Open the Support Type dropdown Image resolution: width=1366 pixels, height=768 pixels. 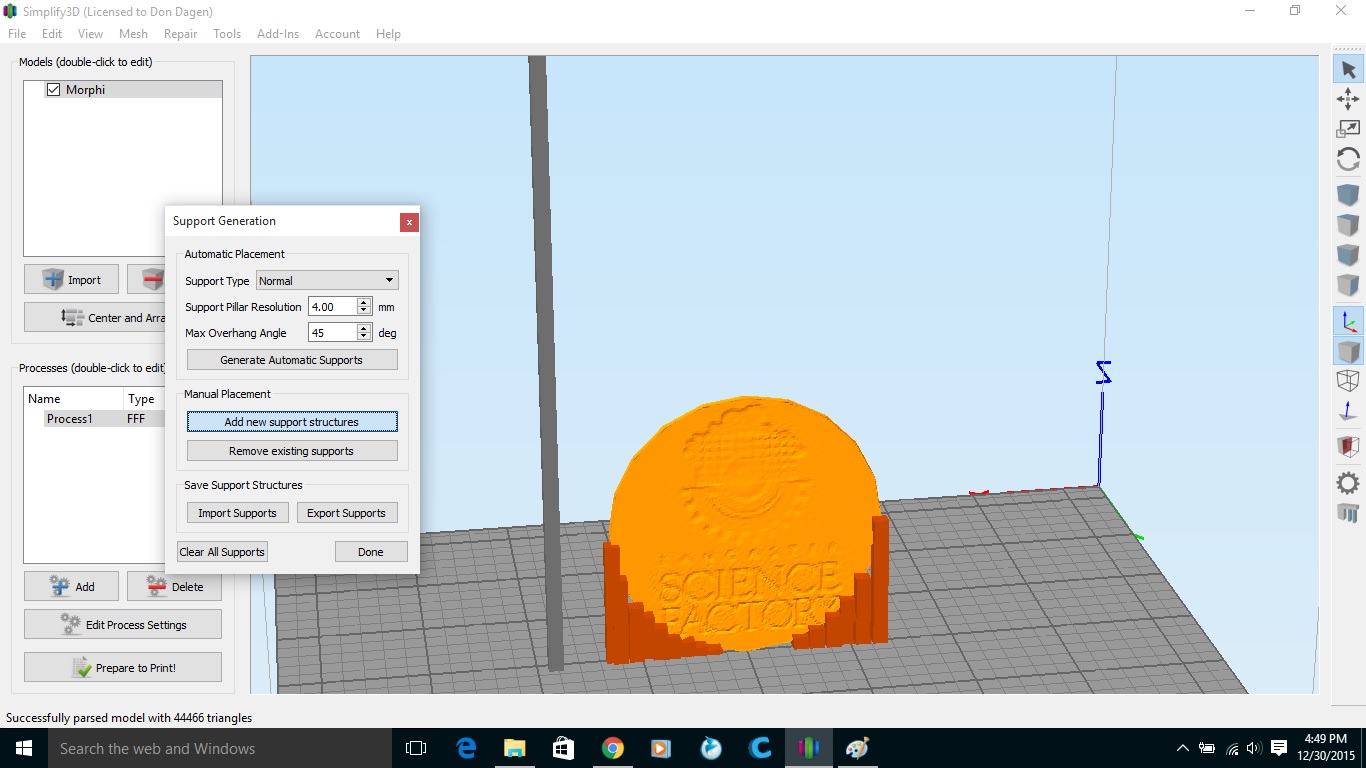tap(327, 281)
